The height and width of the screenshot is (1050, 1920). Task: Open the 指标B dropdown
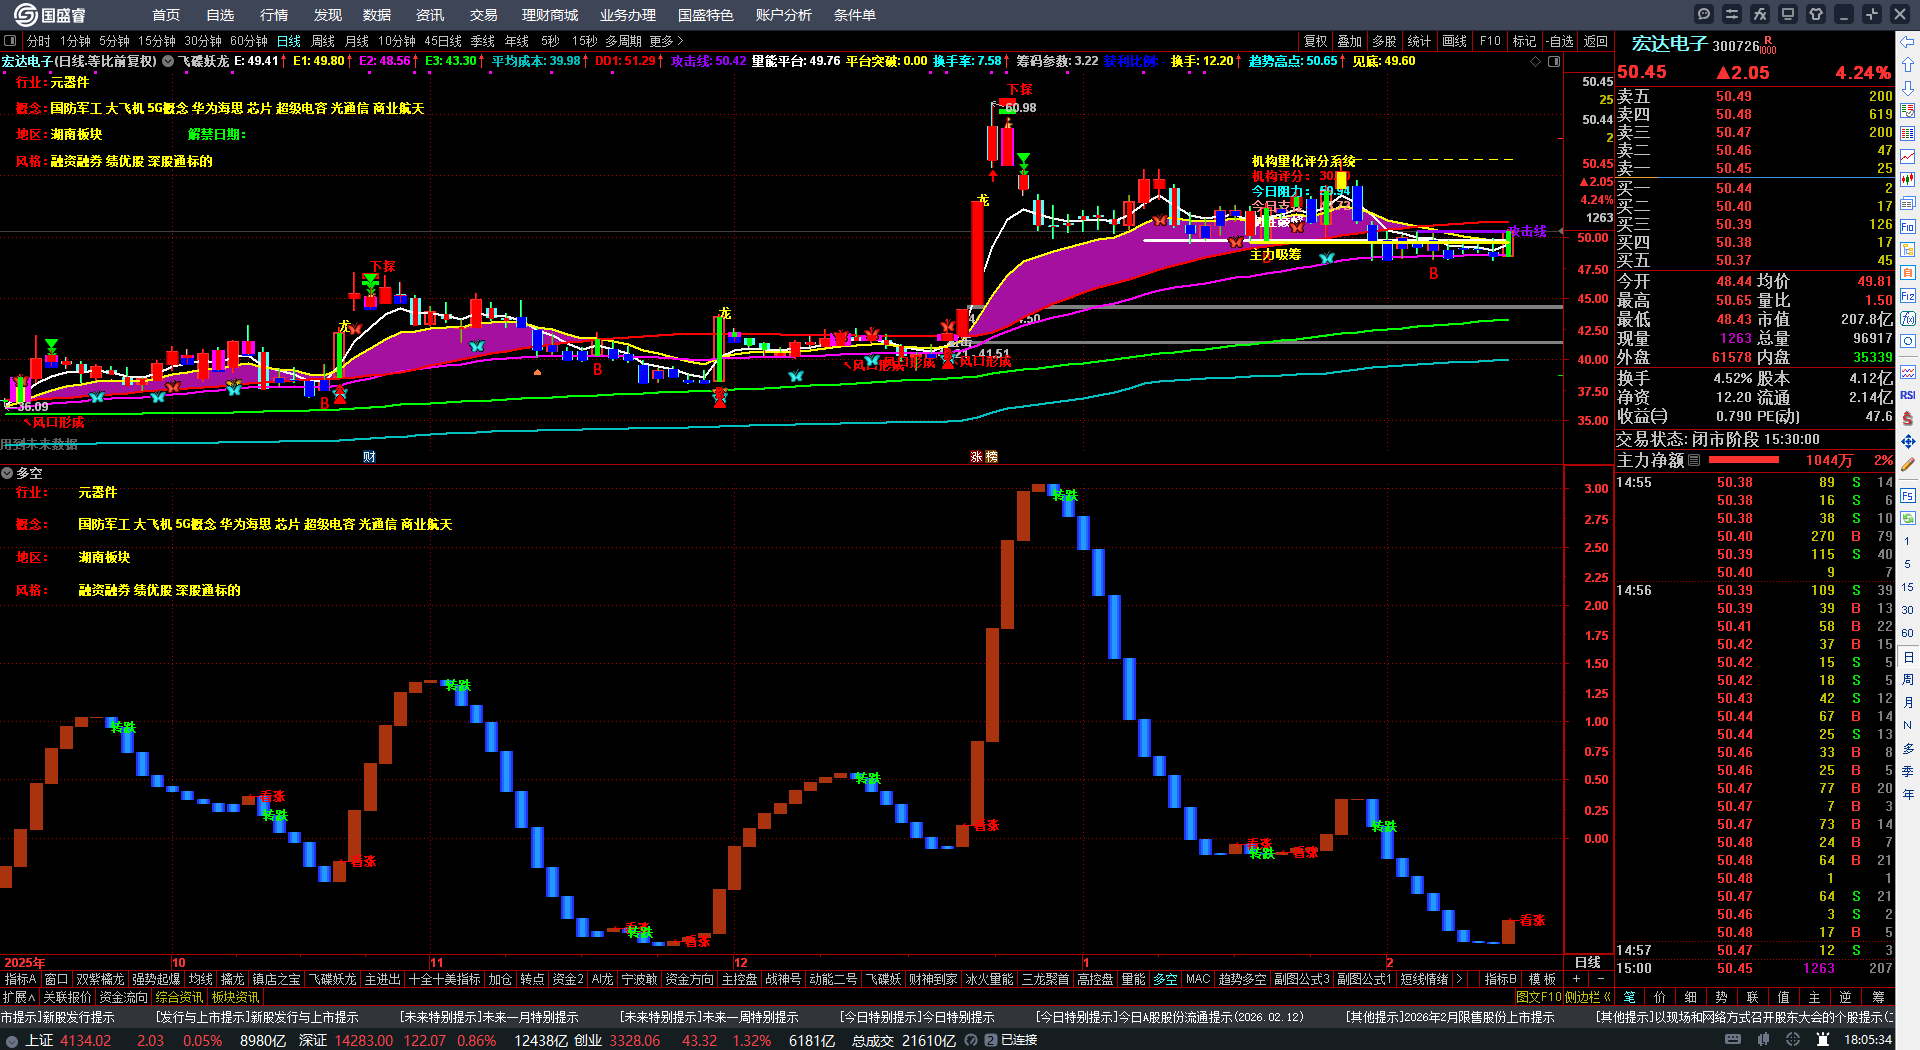coord(1501,979)
